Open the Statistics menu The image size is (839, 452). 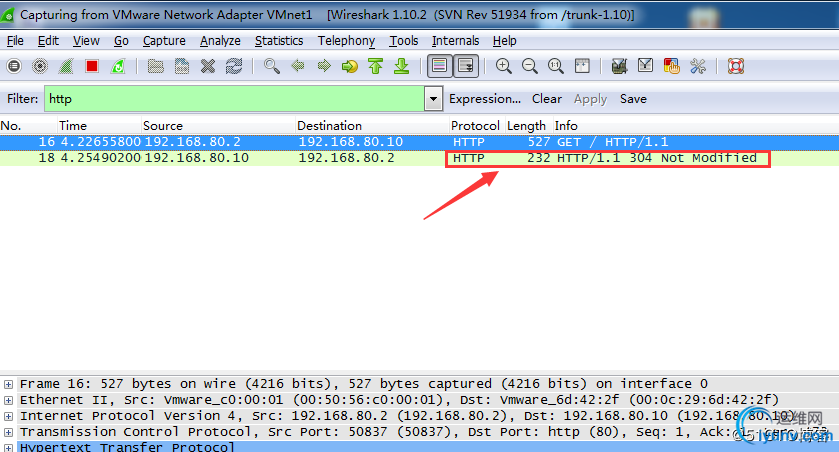click(x=279, y=41)
